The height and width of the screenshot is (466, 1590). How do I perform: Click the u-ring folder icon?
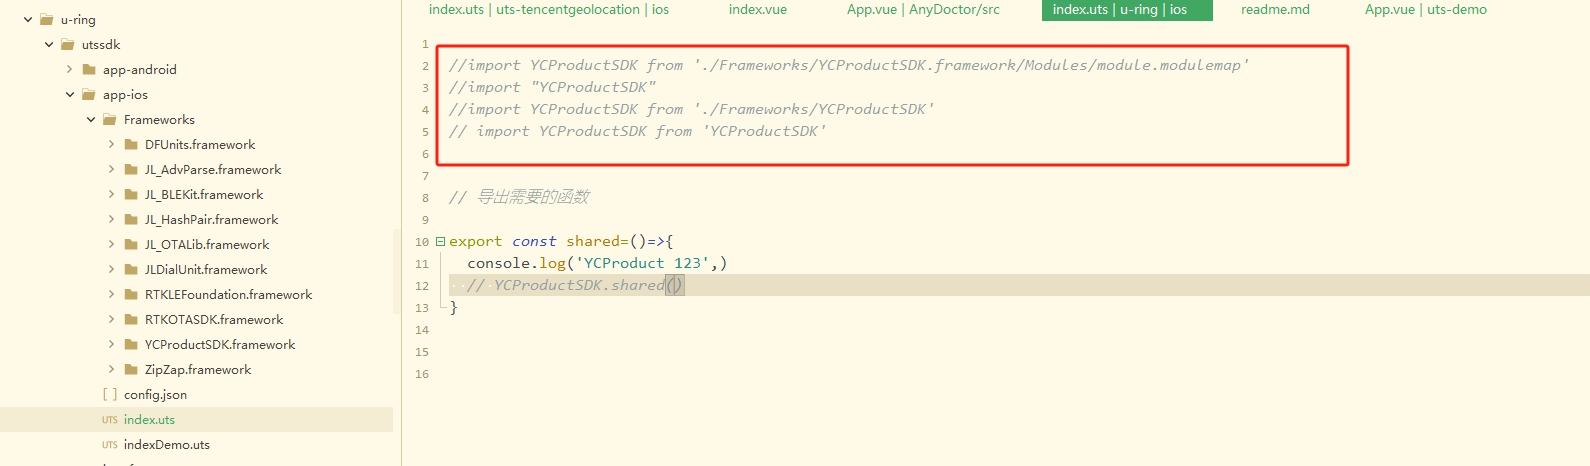(47, 19)
